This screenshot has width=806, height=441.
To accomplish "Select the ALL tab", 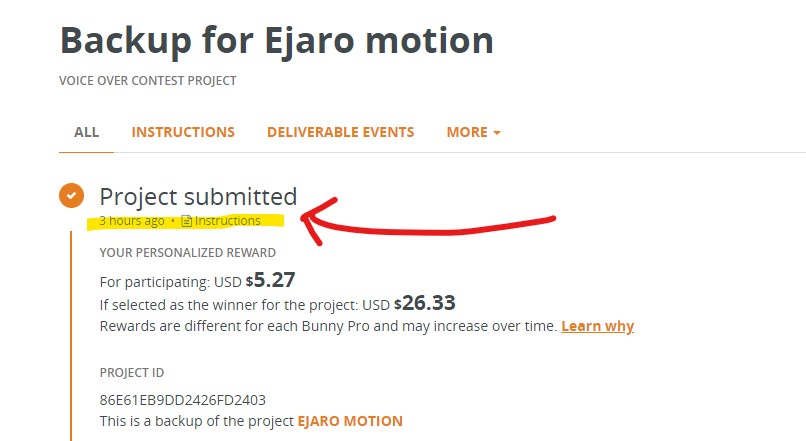I will click(87, 132).
